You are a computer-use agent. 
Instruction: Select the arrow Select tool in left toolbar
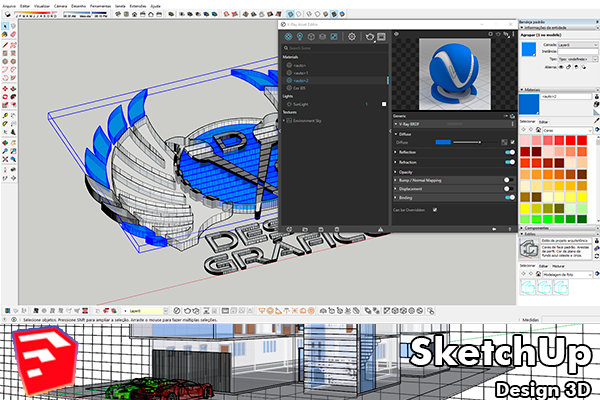point(5,26)
